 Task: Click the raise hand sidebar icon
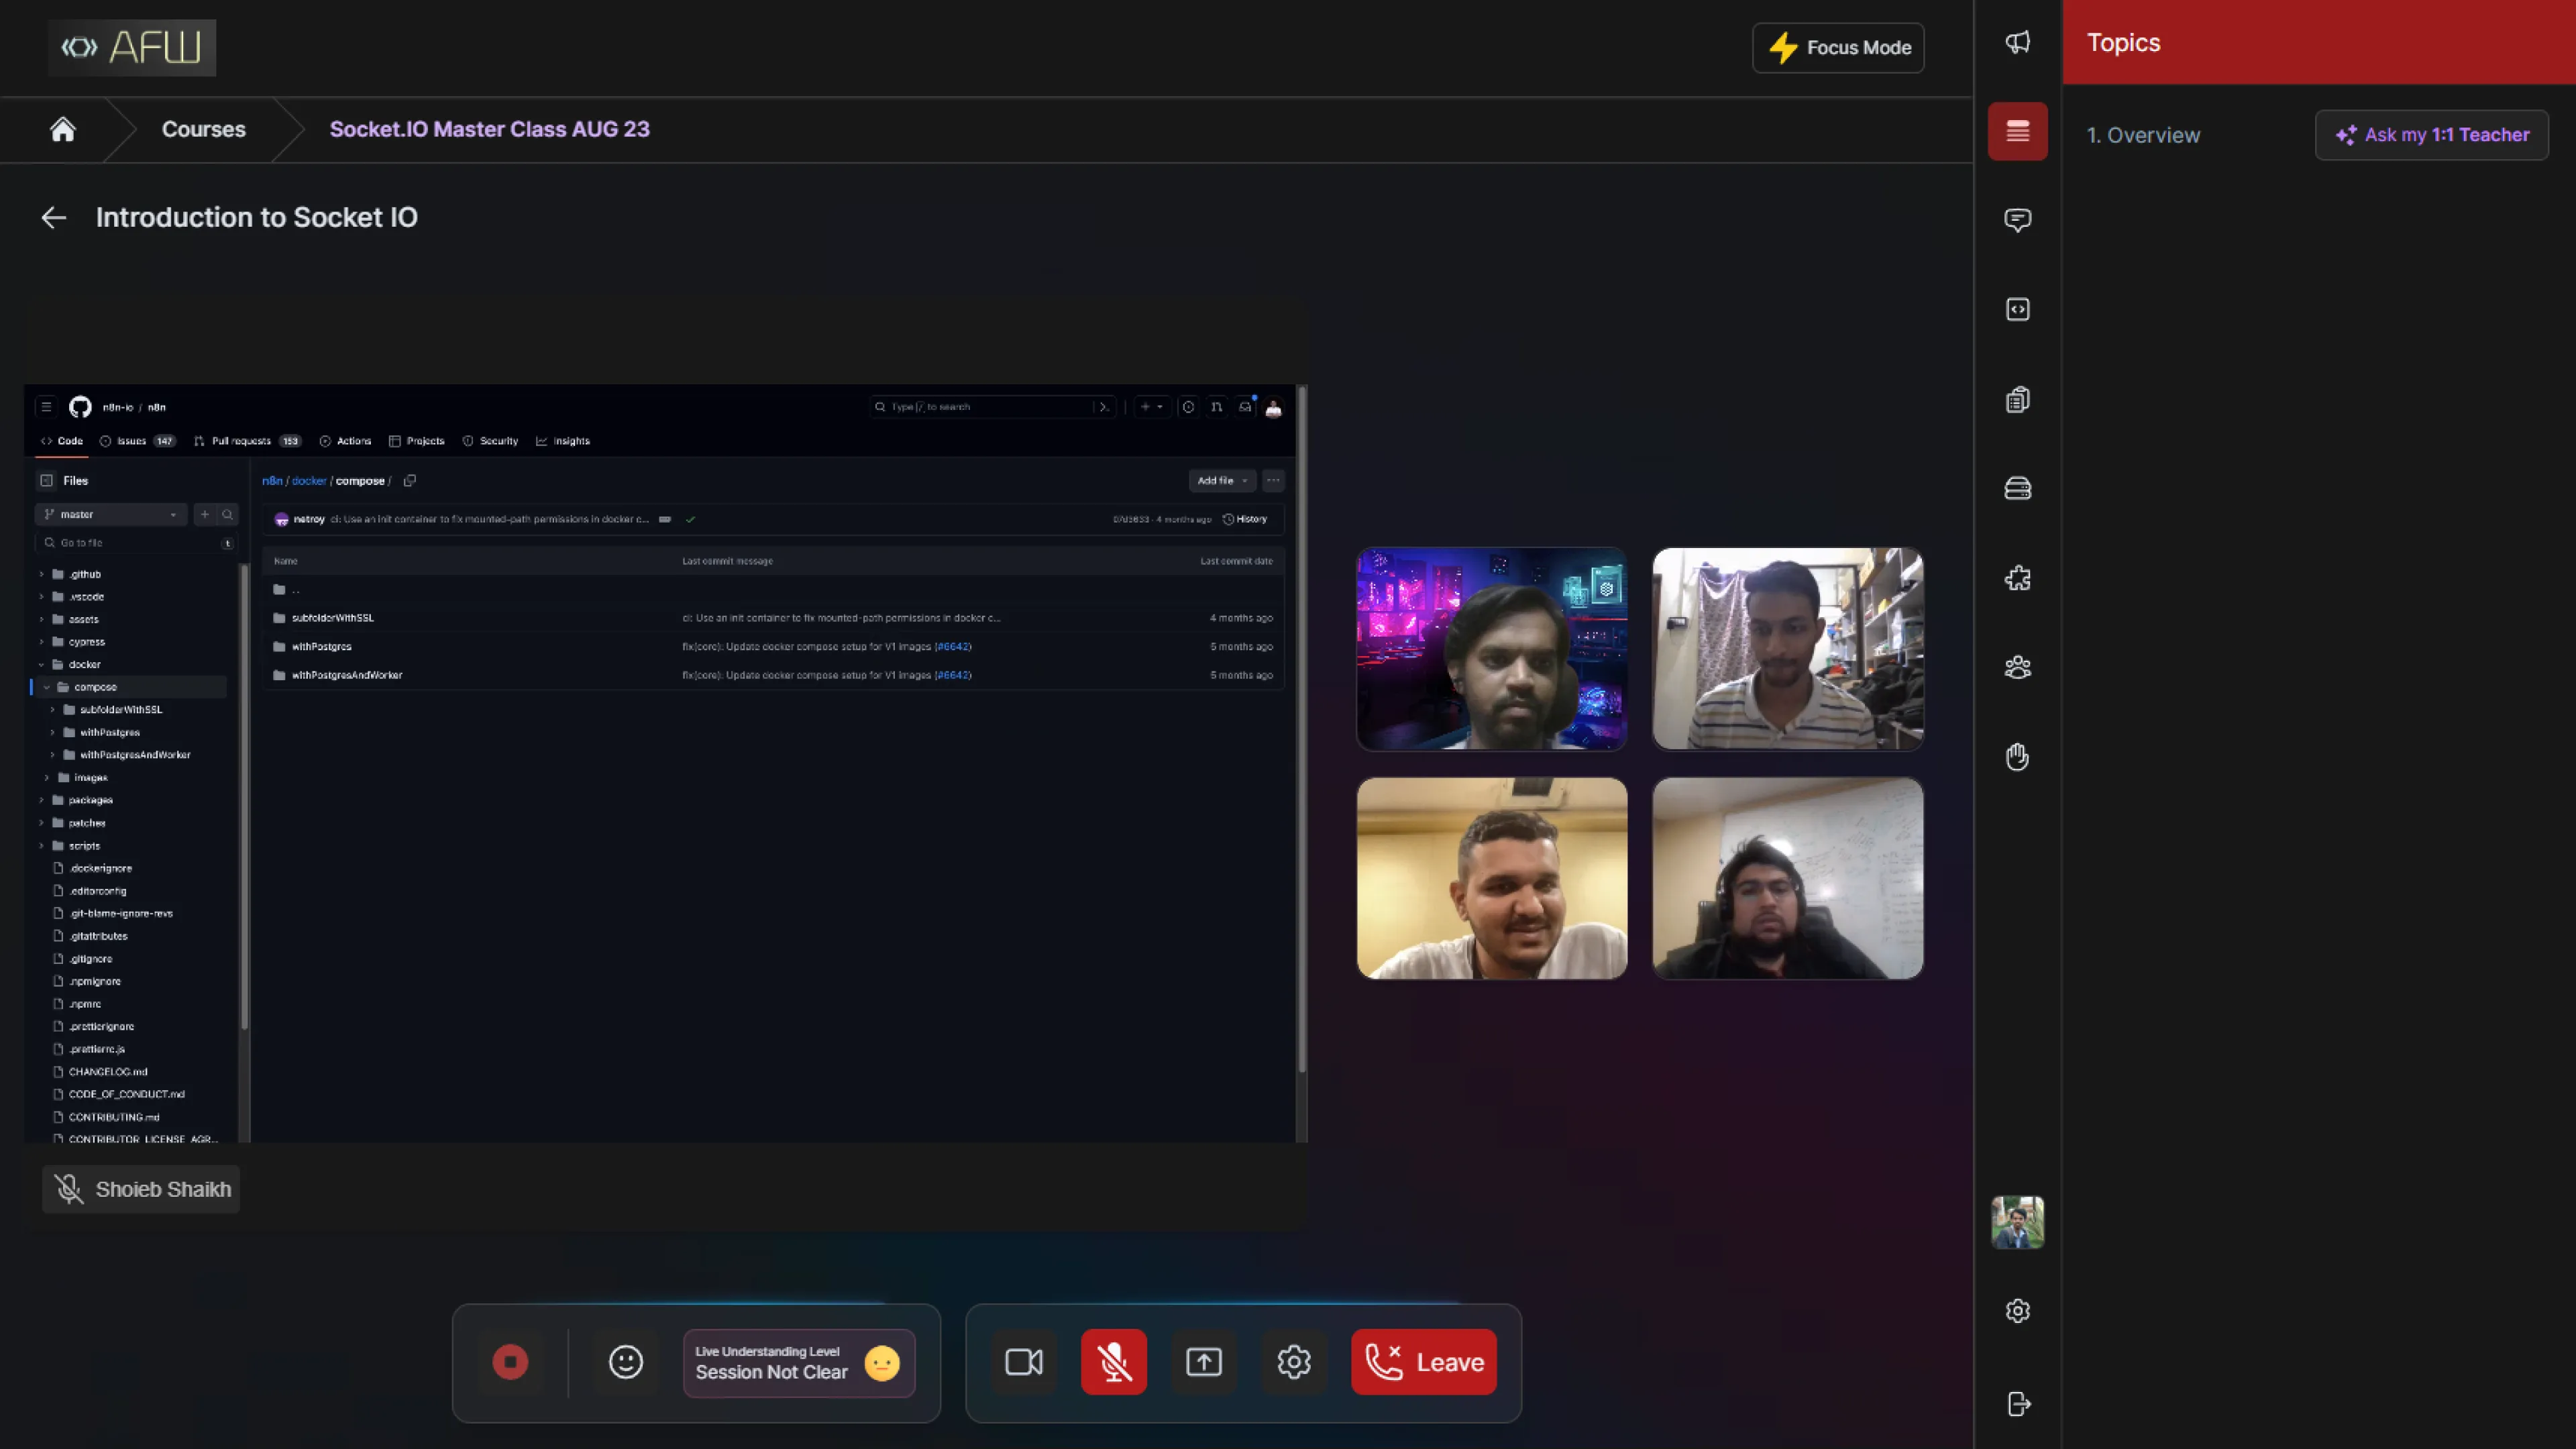[2017, 757]
